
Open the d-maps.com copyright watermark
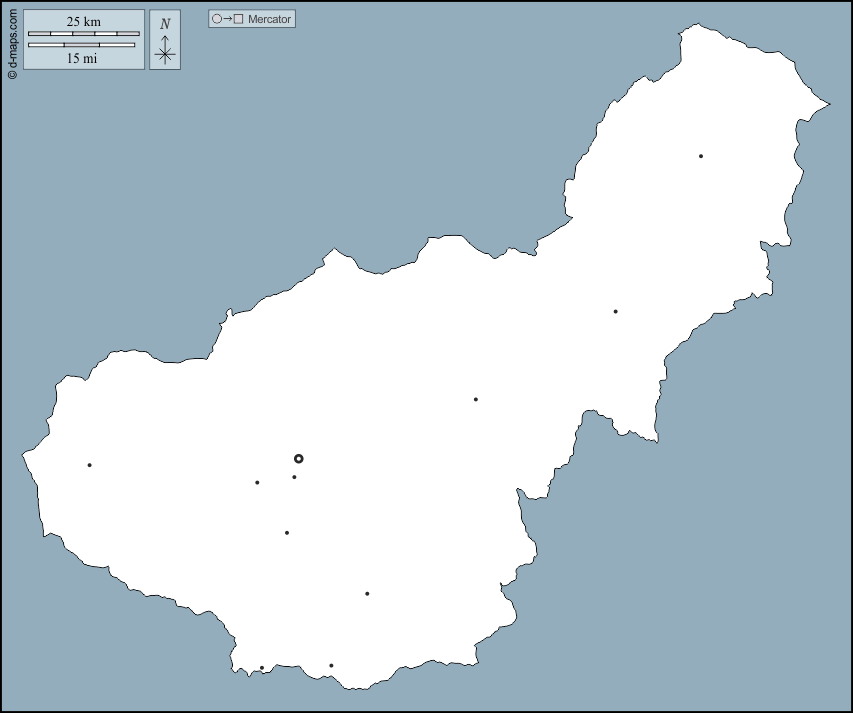point(12,42)
